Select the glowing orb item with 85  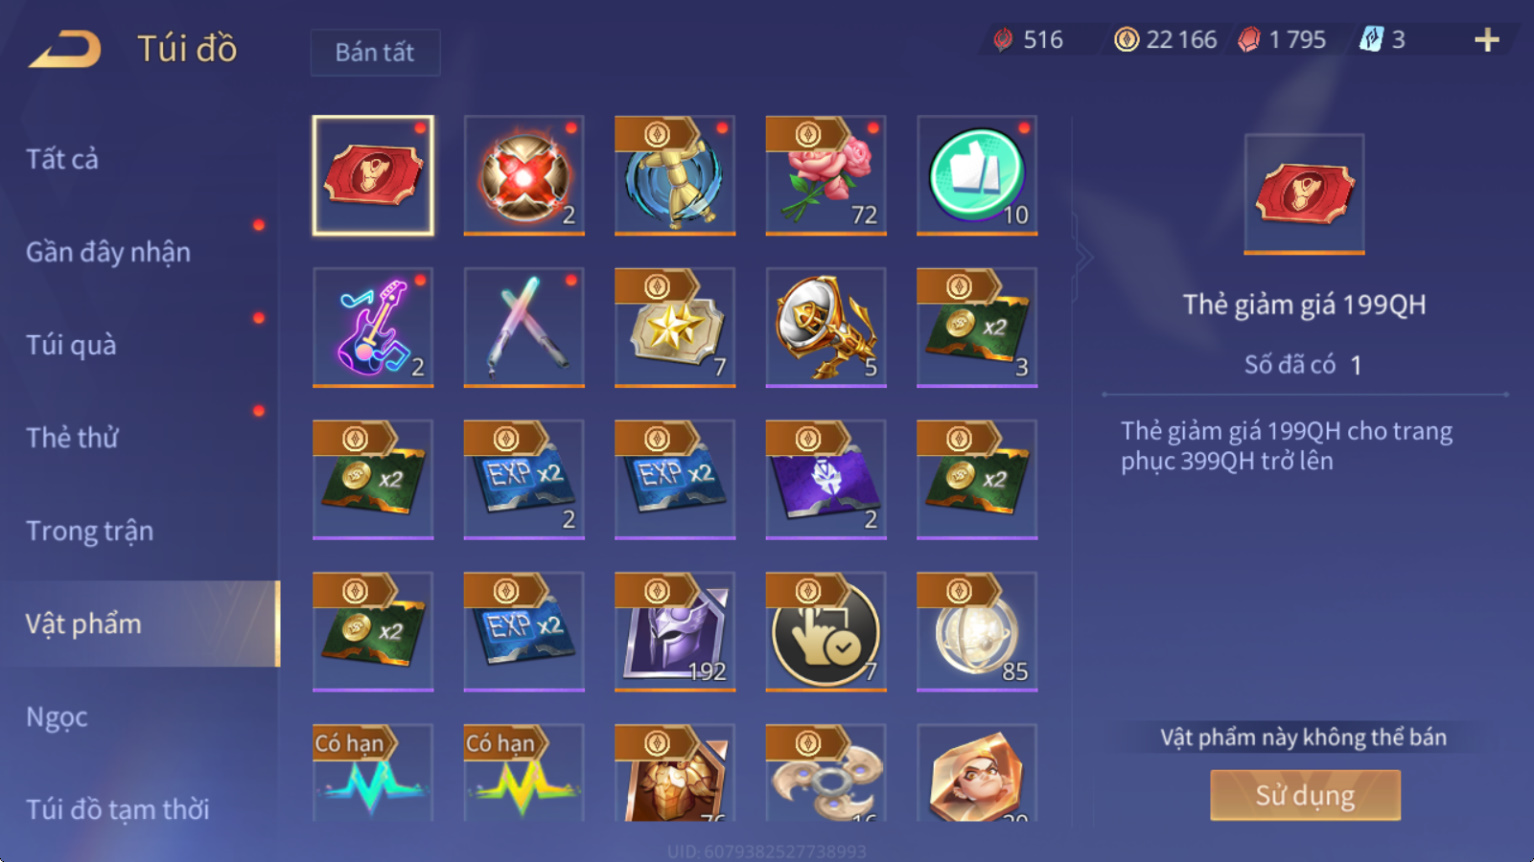(977, 632)
